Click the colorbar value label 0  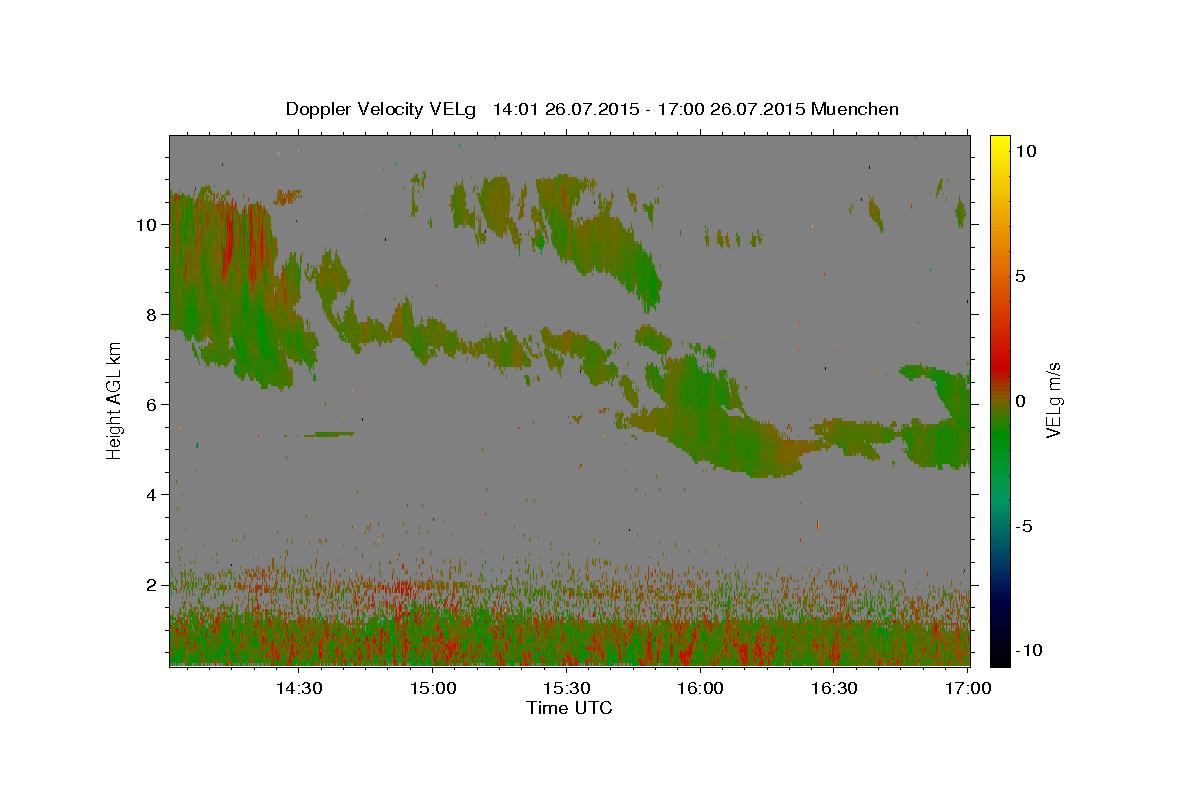click(1020, 401)
